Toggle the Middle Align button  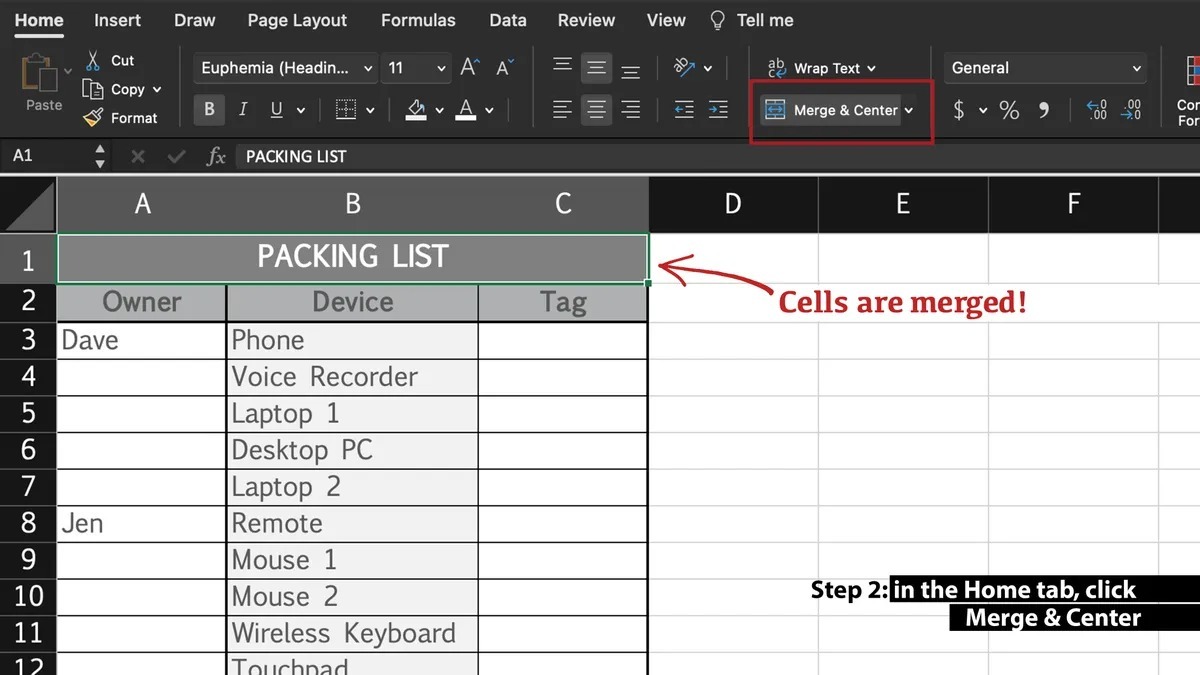(596, 68)
